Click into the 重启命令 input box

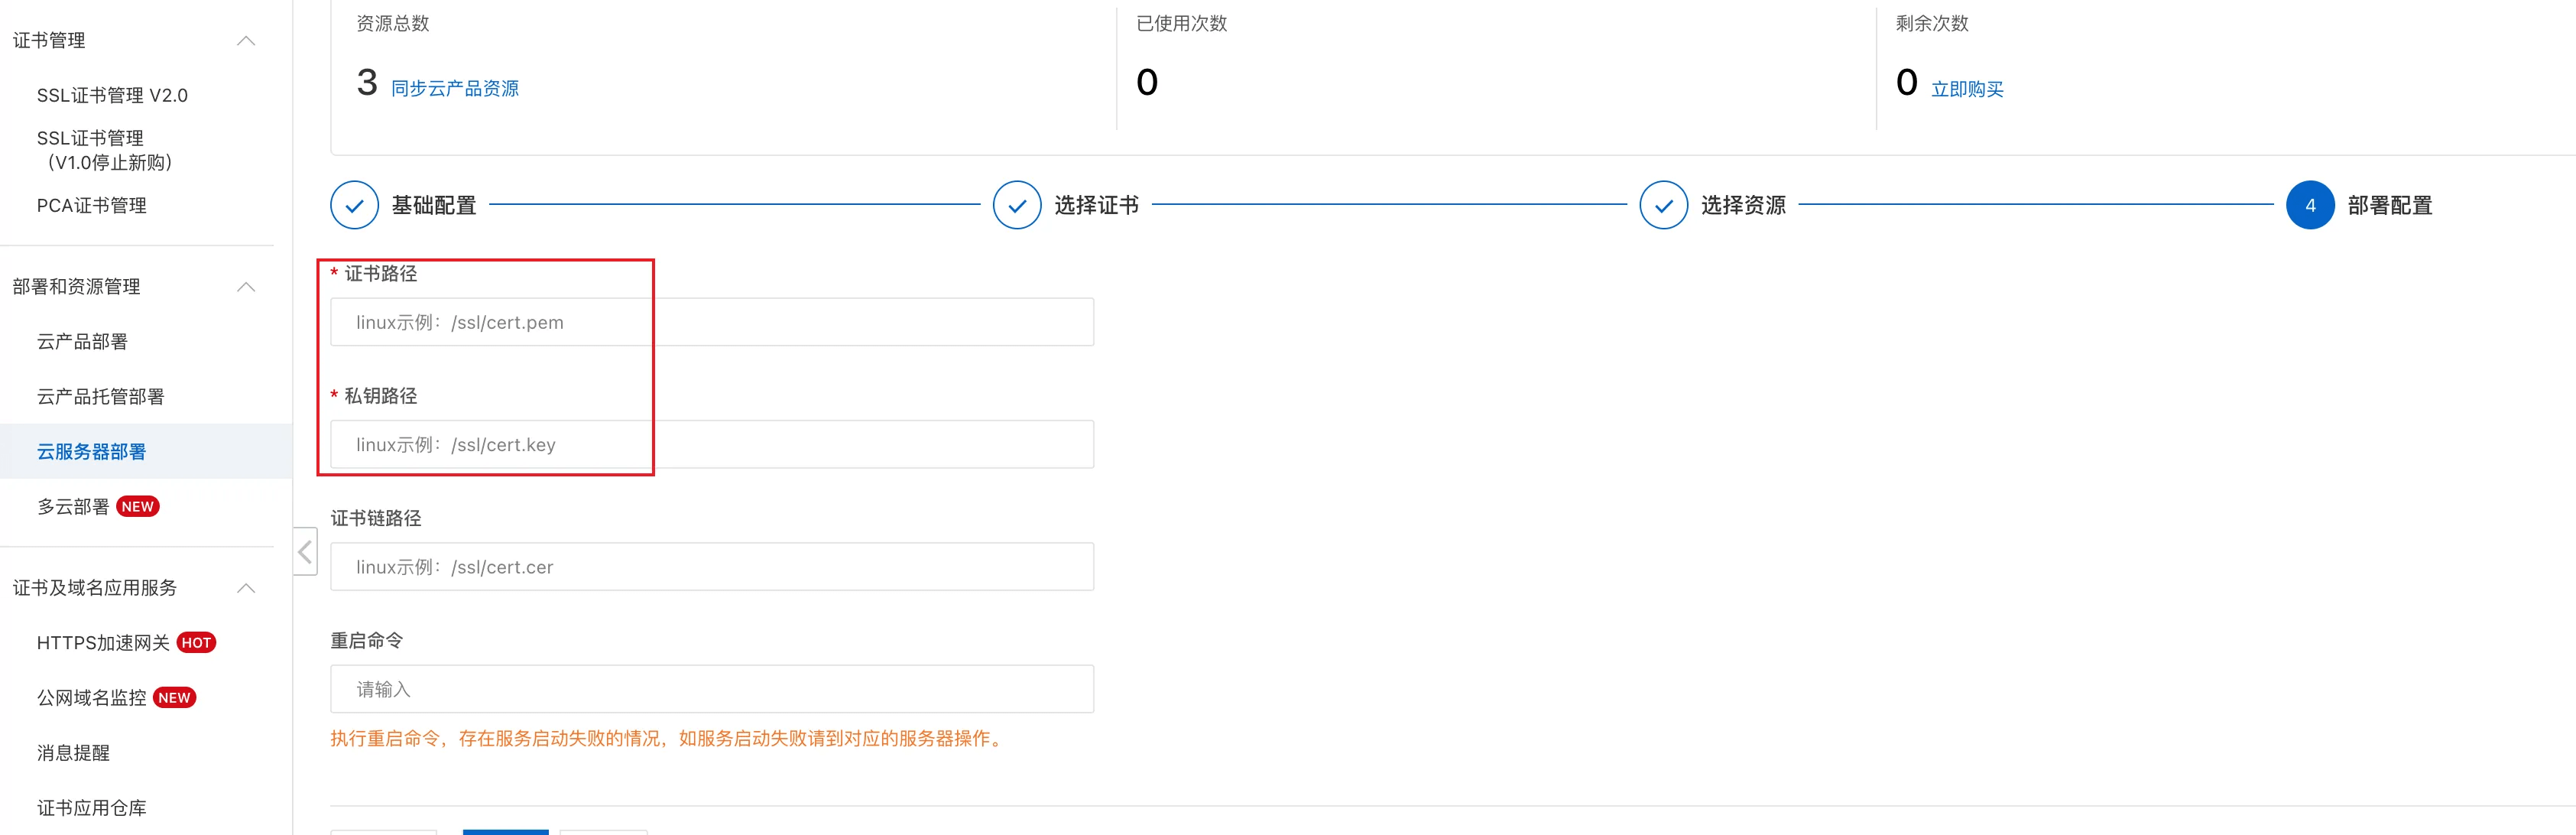711,689
